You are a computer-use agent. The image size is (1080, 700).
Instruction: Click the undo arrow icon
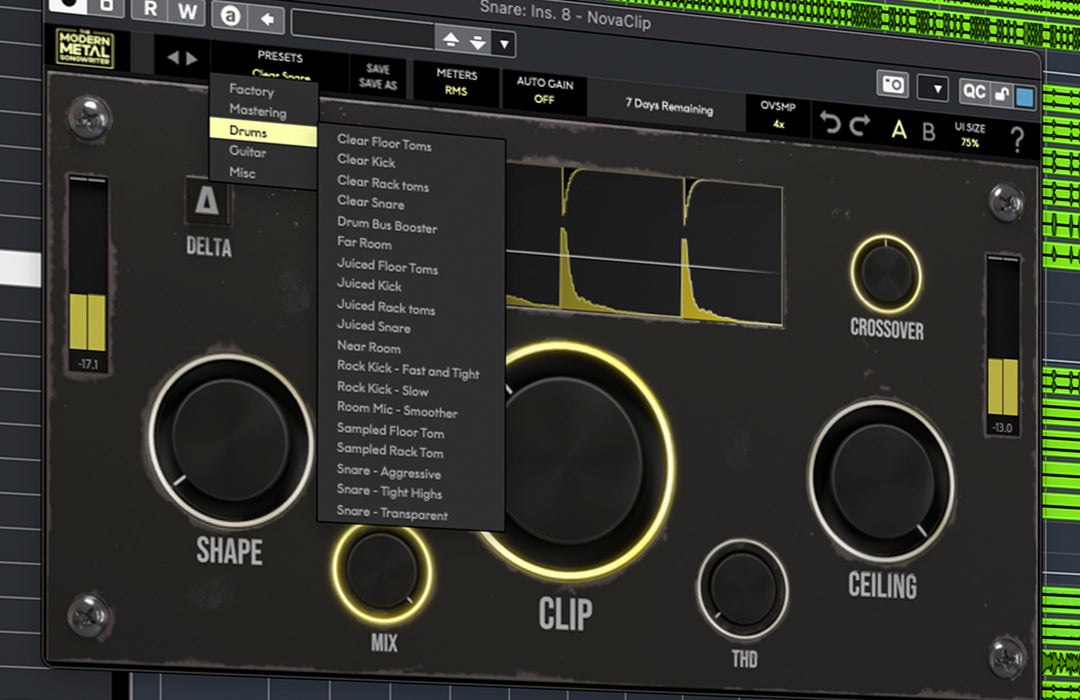(830, 125)
